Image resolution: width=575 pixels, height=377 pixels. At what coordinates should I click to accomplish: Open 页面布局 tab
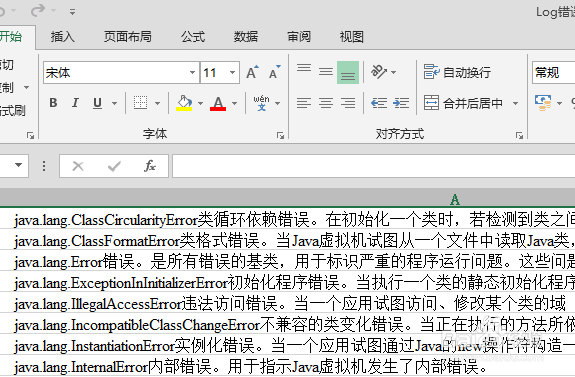tap(128, 37)
